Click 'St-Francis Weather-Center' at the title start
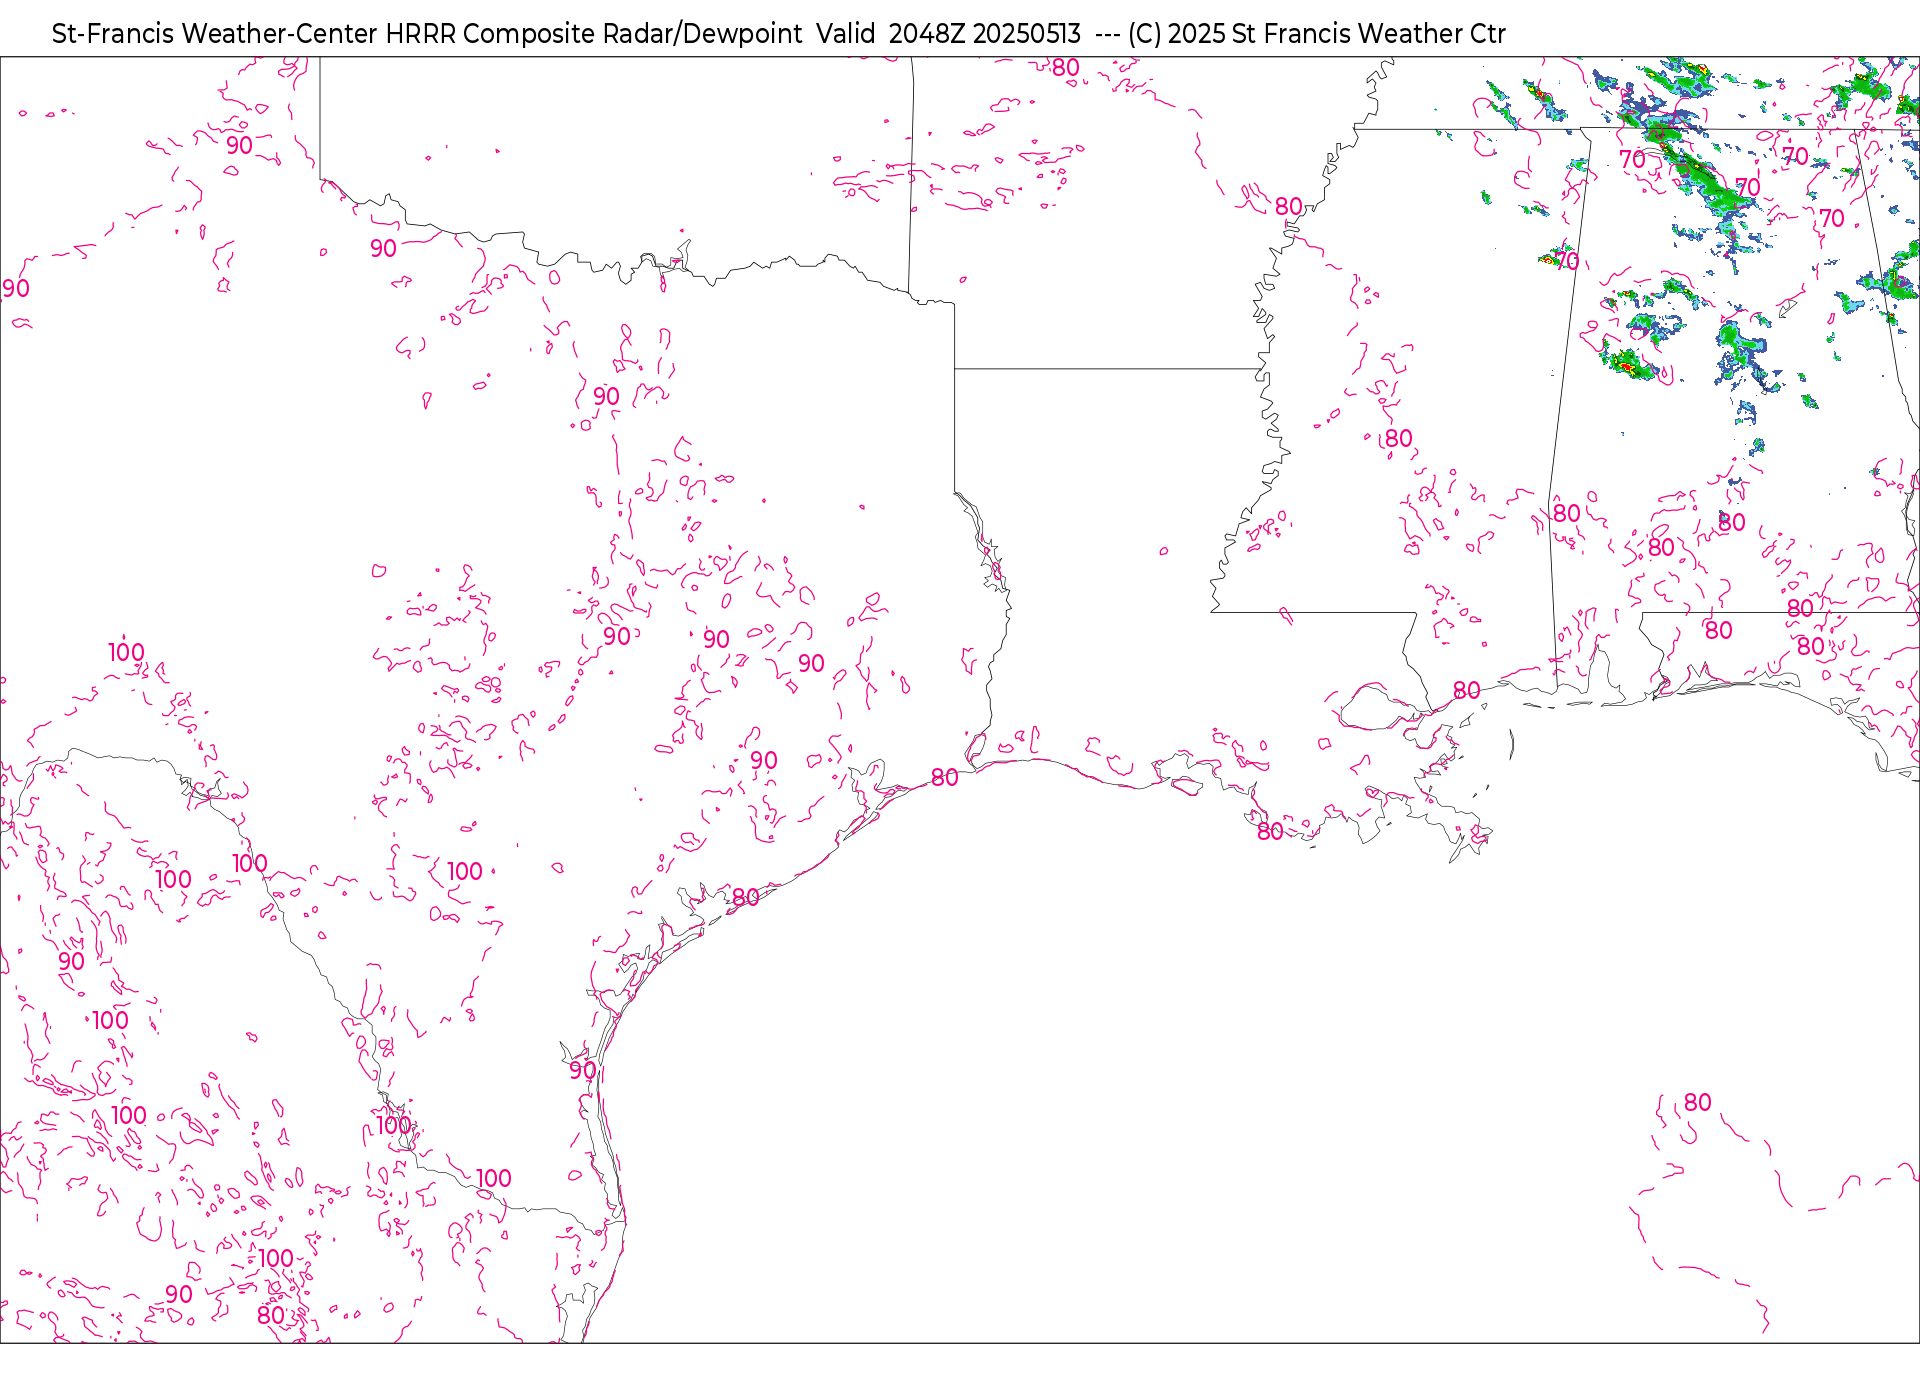Screen dimensions: 1920x1400 215,34
